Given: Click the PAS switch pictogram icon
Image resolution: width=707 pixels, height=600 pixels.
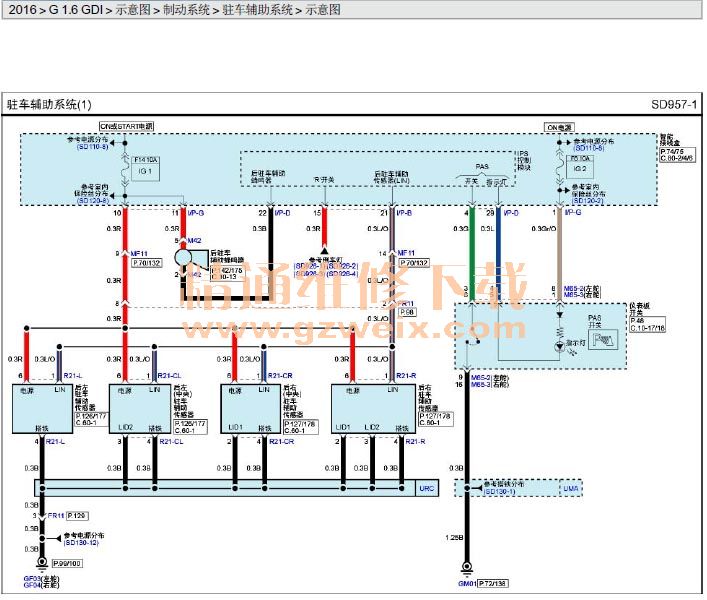Looking at the screenshot, I should pos(604,339).
